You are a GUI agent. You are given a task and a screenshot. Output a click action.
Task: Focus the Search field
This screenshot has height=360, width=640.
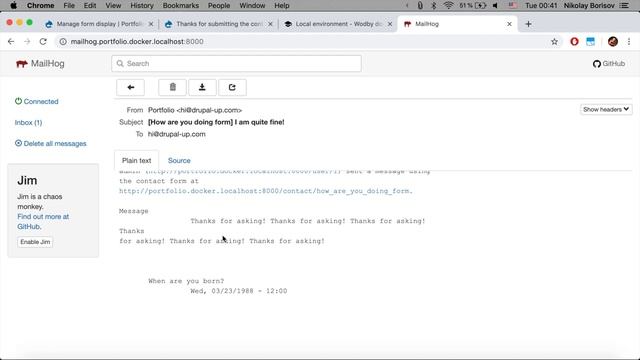coord(236,64)
